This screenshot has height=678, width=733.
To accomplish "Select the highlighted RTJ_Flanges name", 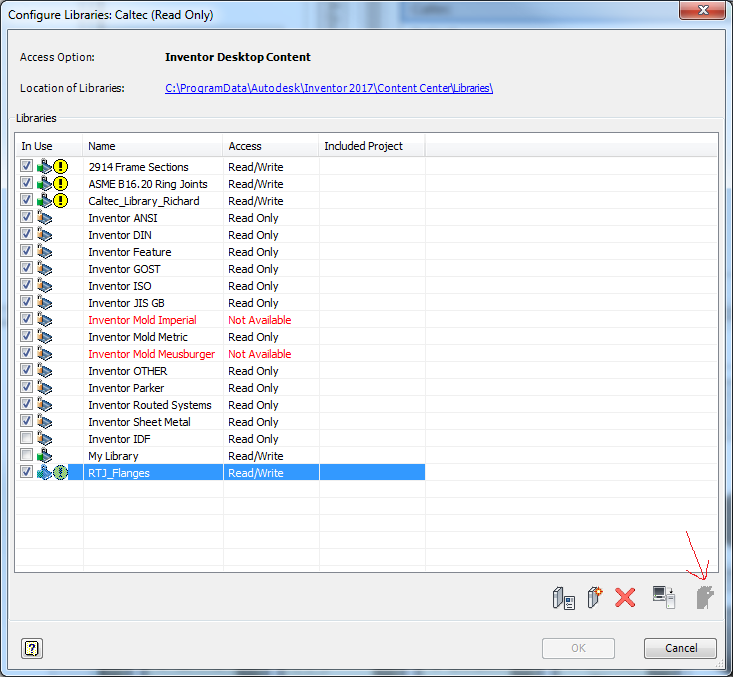I will pos(119,473).
